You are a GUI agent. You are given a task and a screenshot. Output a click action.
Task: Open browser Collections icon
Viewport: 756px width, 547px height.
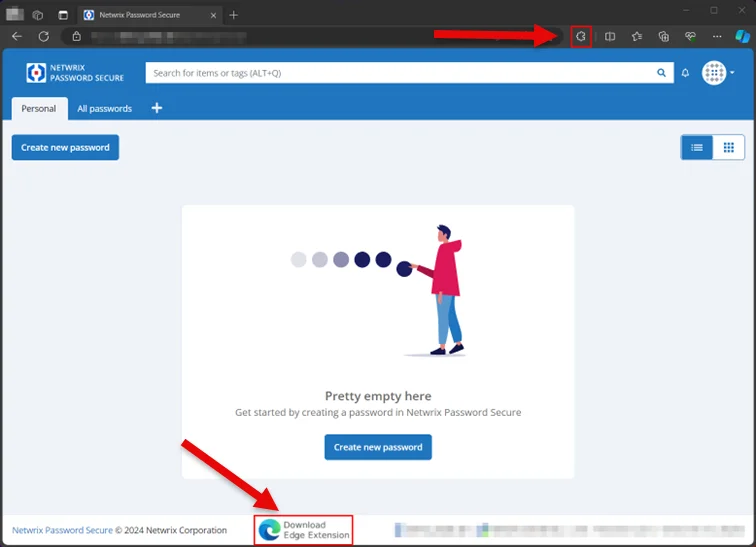663,37
